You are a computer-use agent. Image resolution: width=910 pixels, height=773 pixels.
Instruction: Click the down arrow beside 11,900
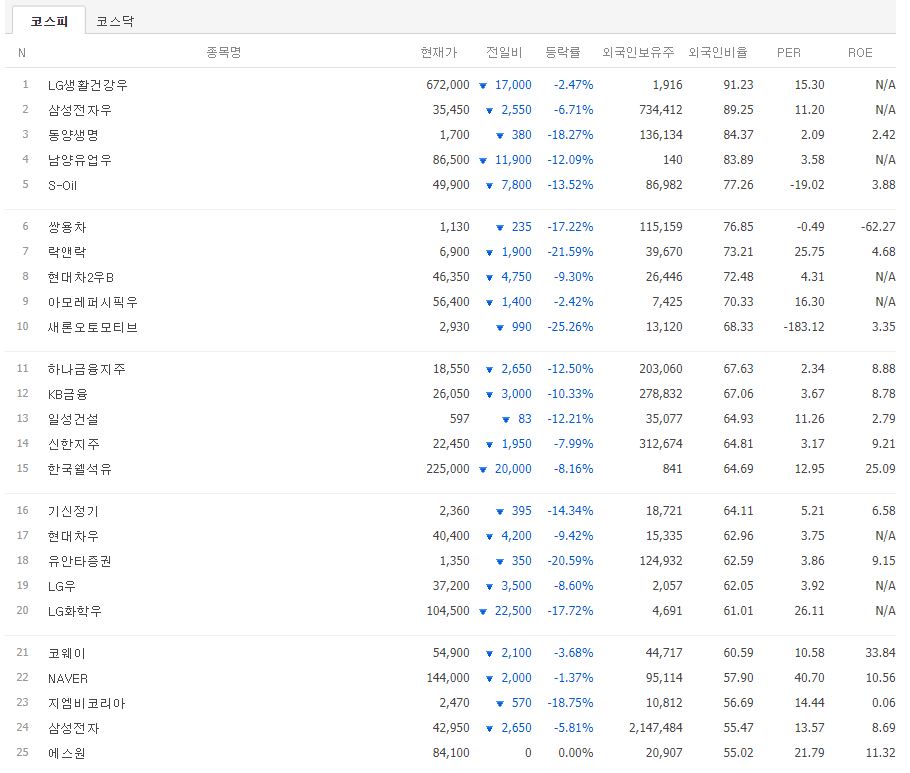click(483, 161)
